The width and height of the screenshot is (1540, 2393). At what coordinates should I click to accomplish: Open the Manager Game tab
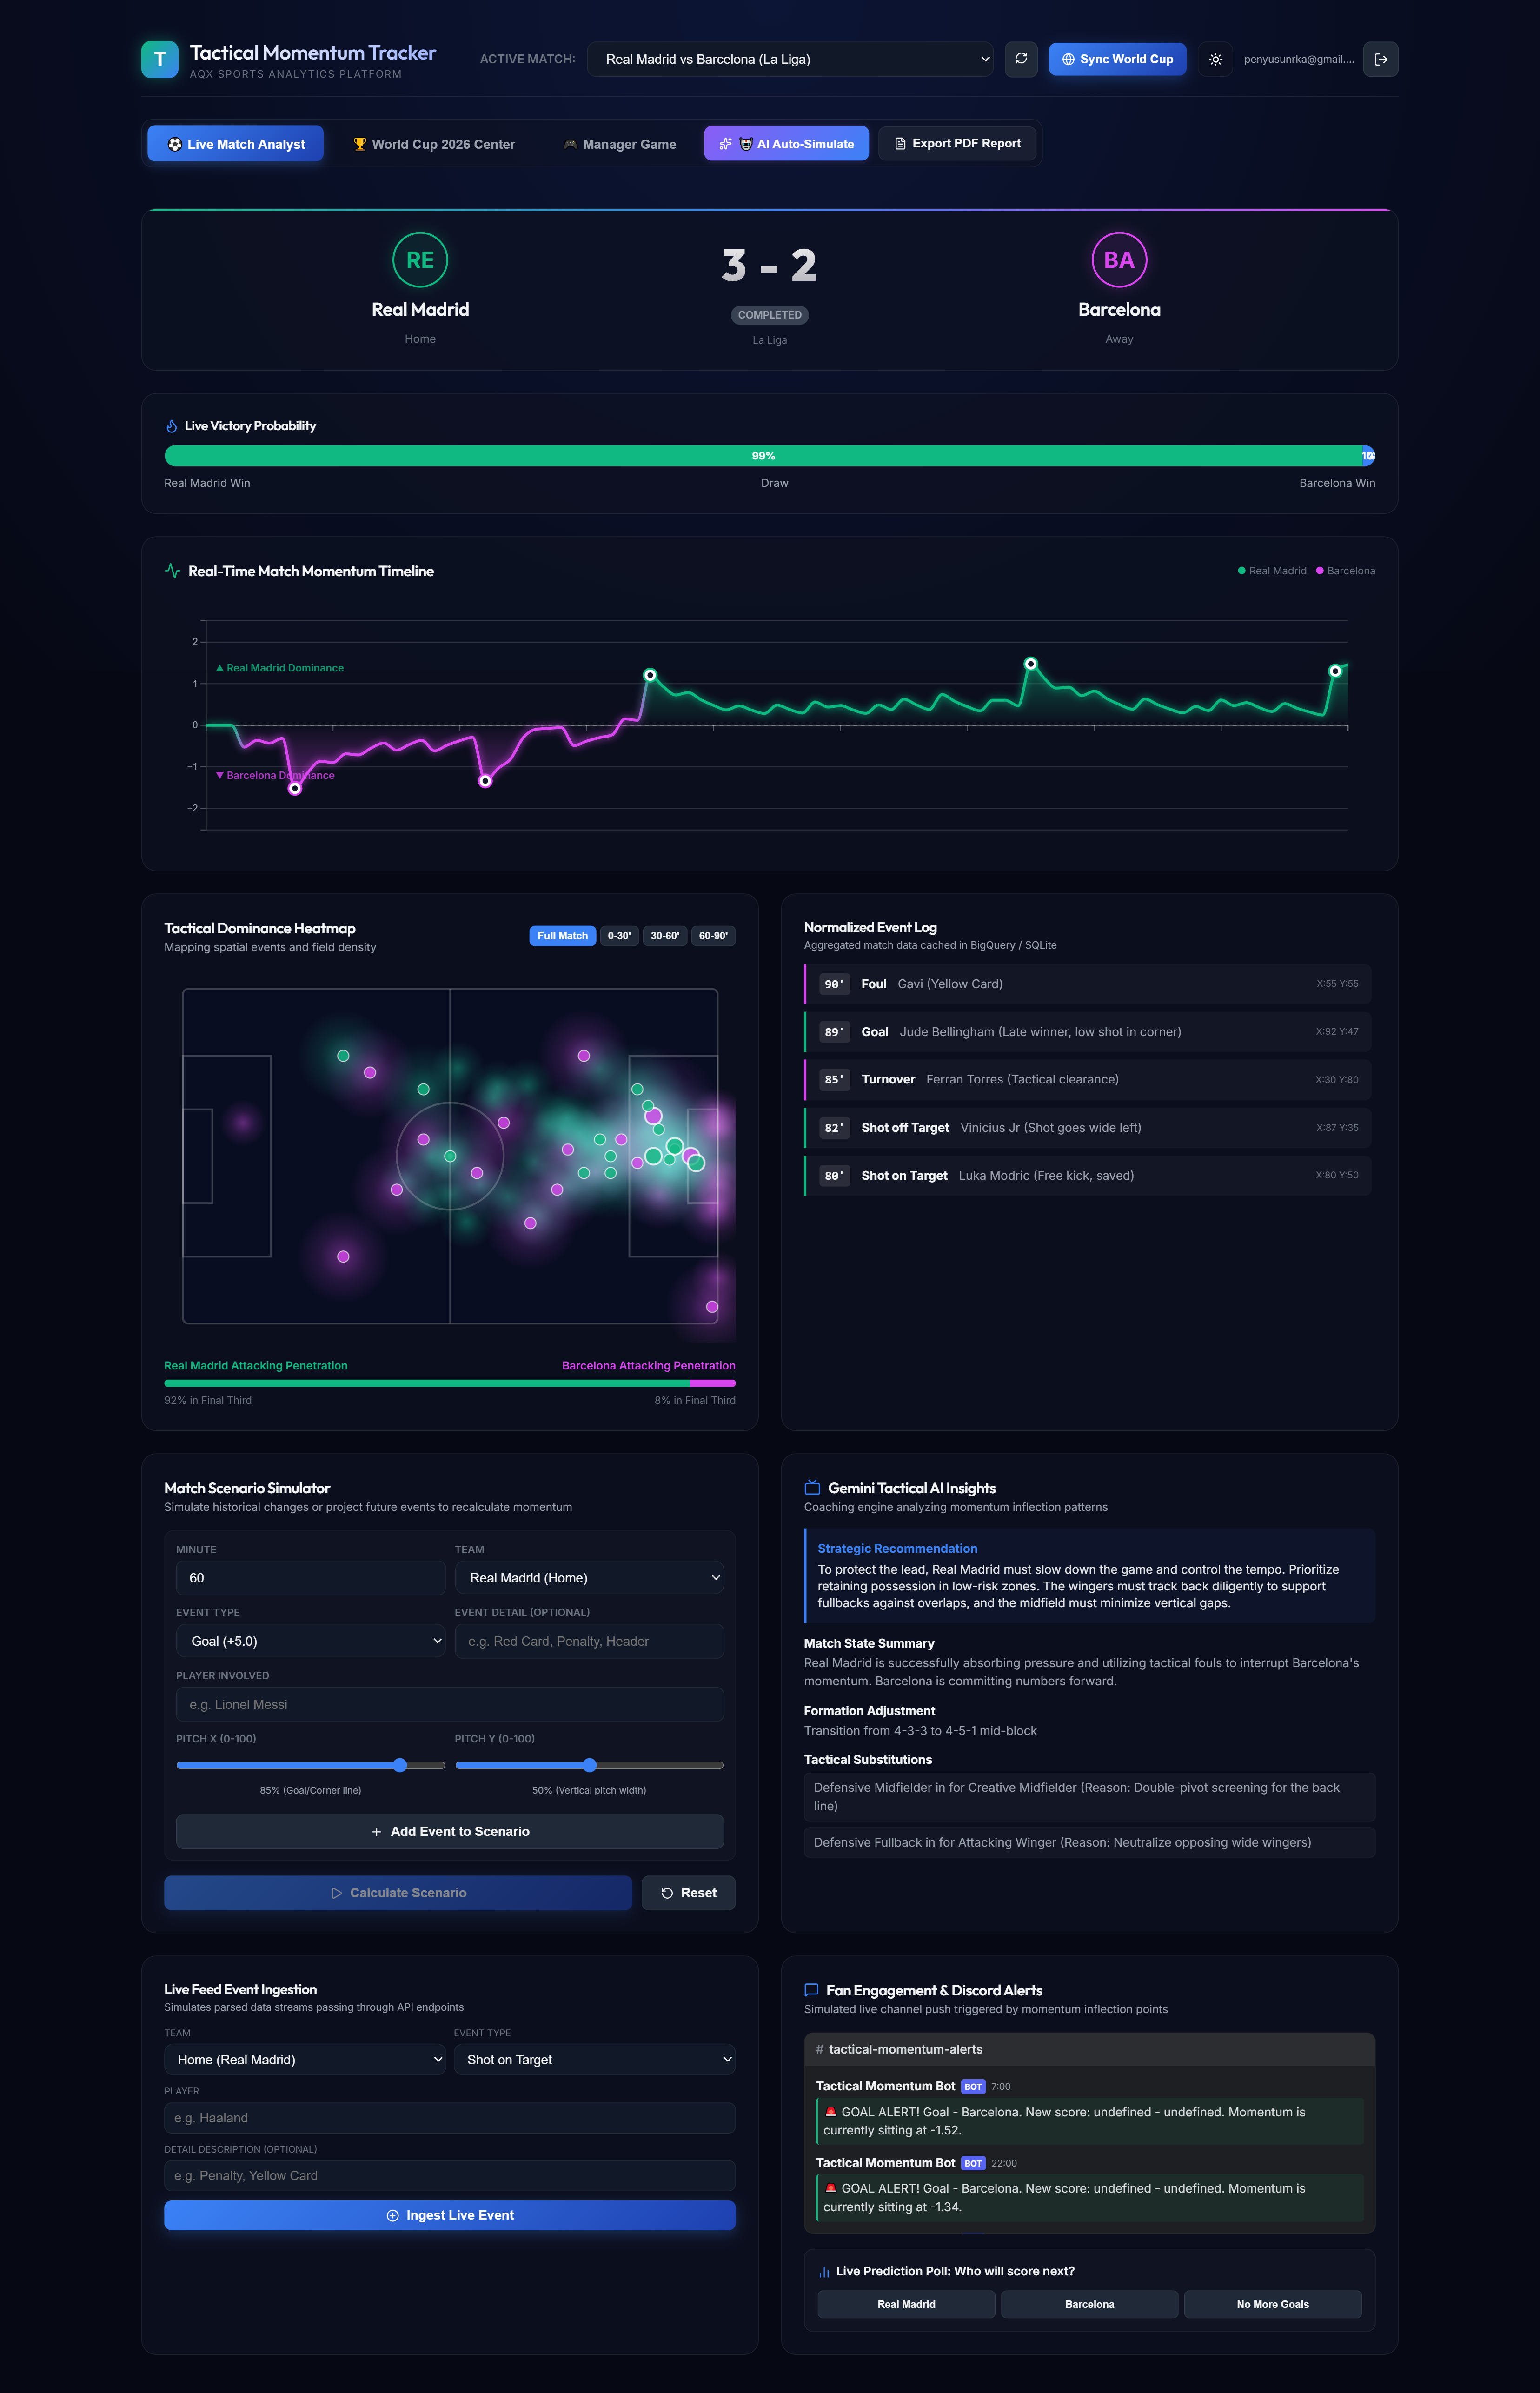tap(620, 144)
